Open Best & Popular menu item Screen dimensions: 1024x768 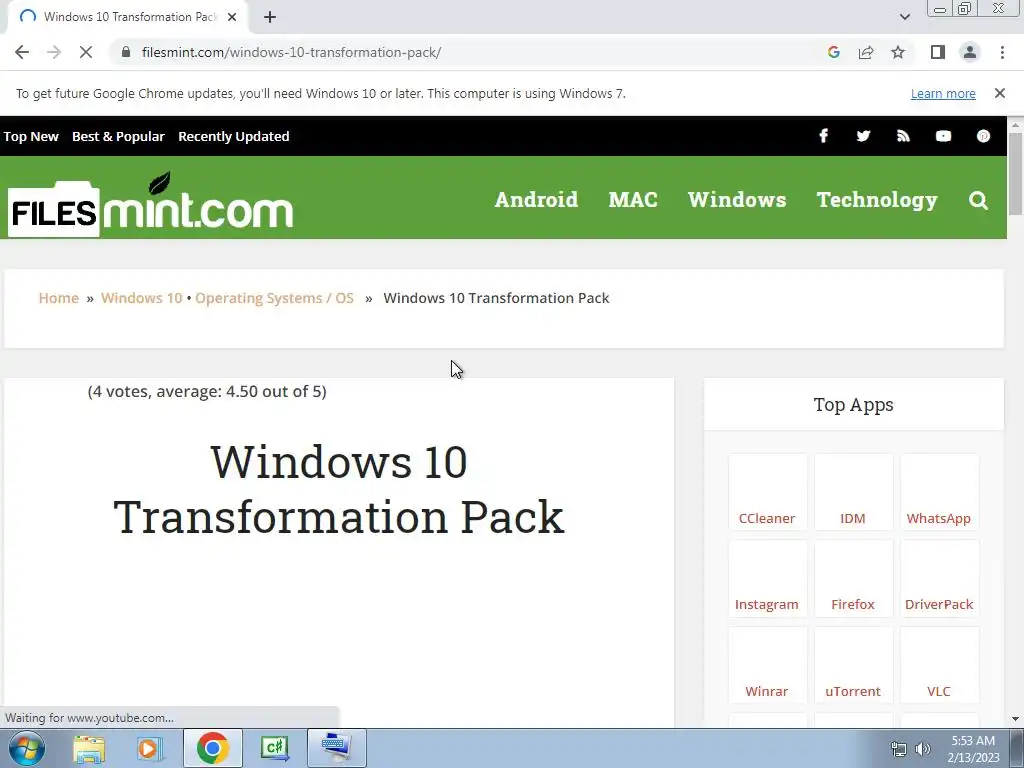click(x=118, y=136)
